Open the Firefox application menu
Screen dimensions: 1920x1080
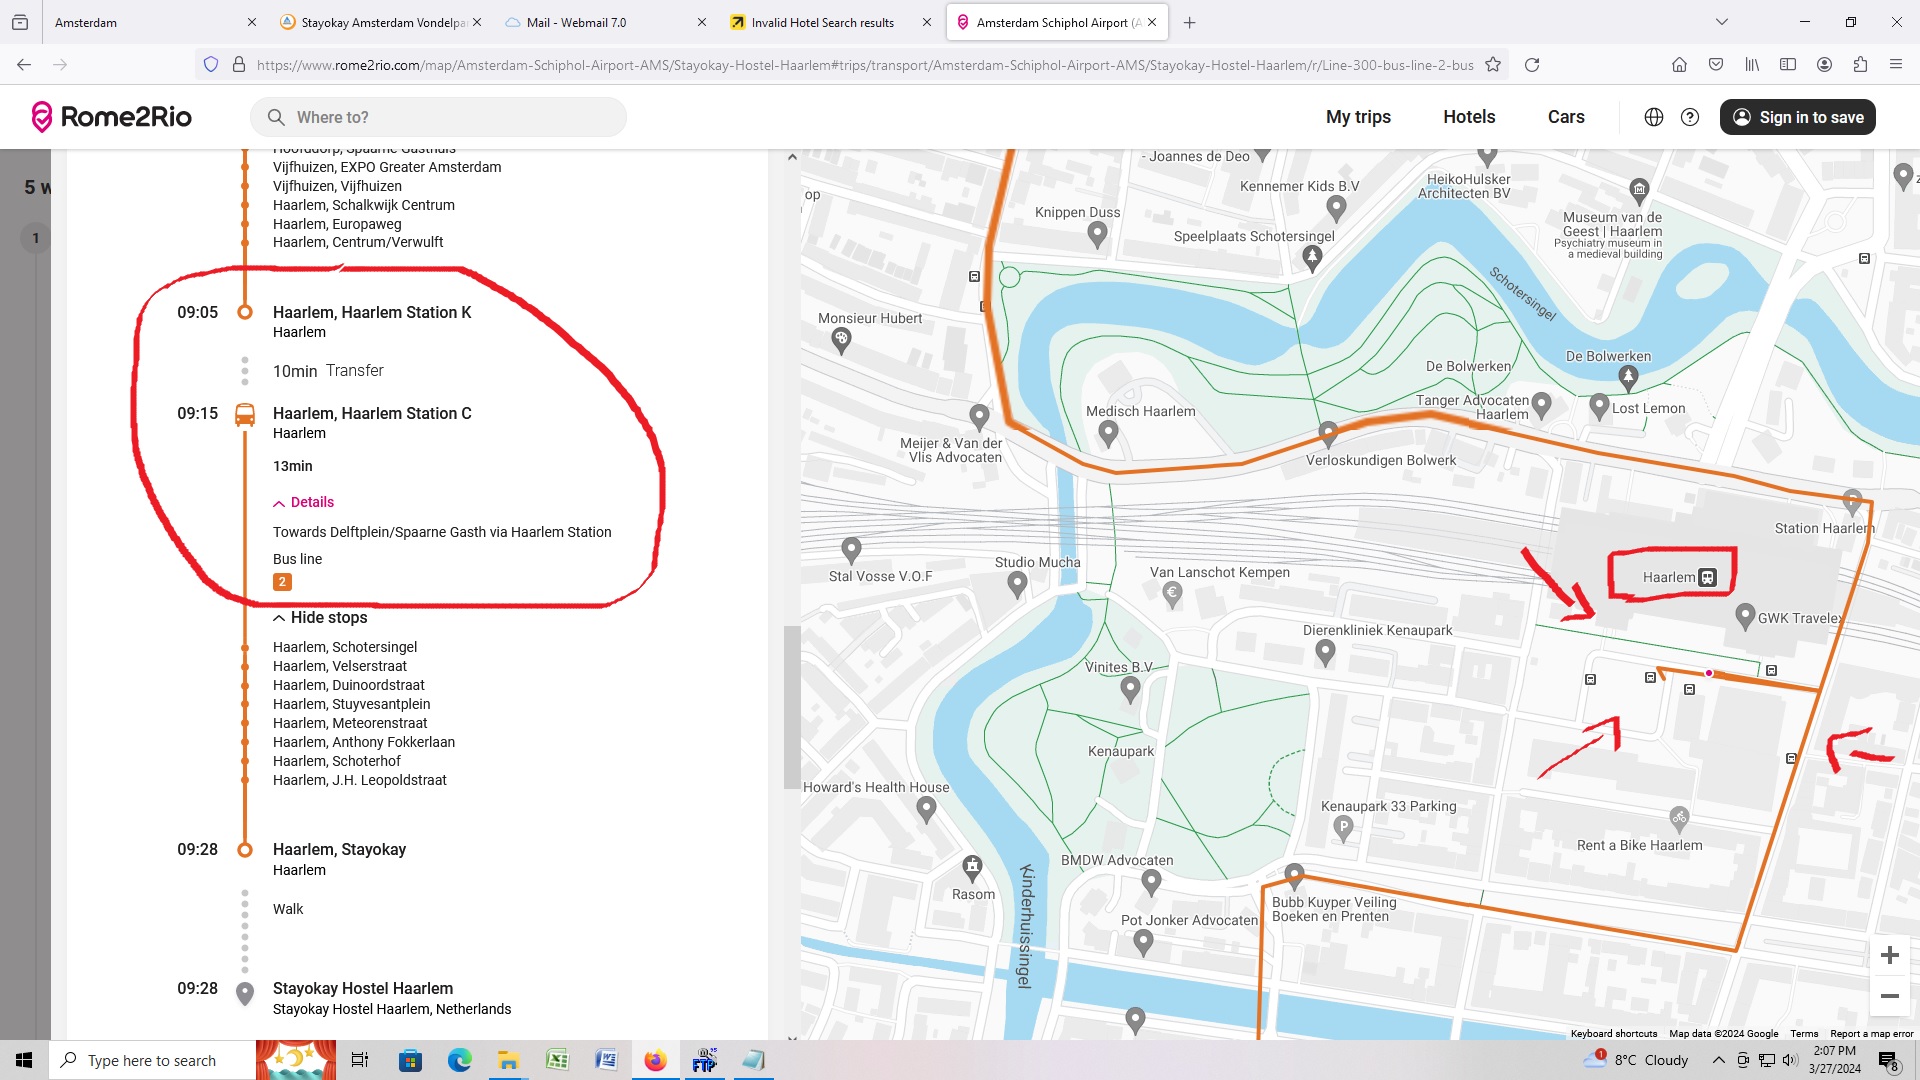tap(1896, 65)
